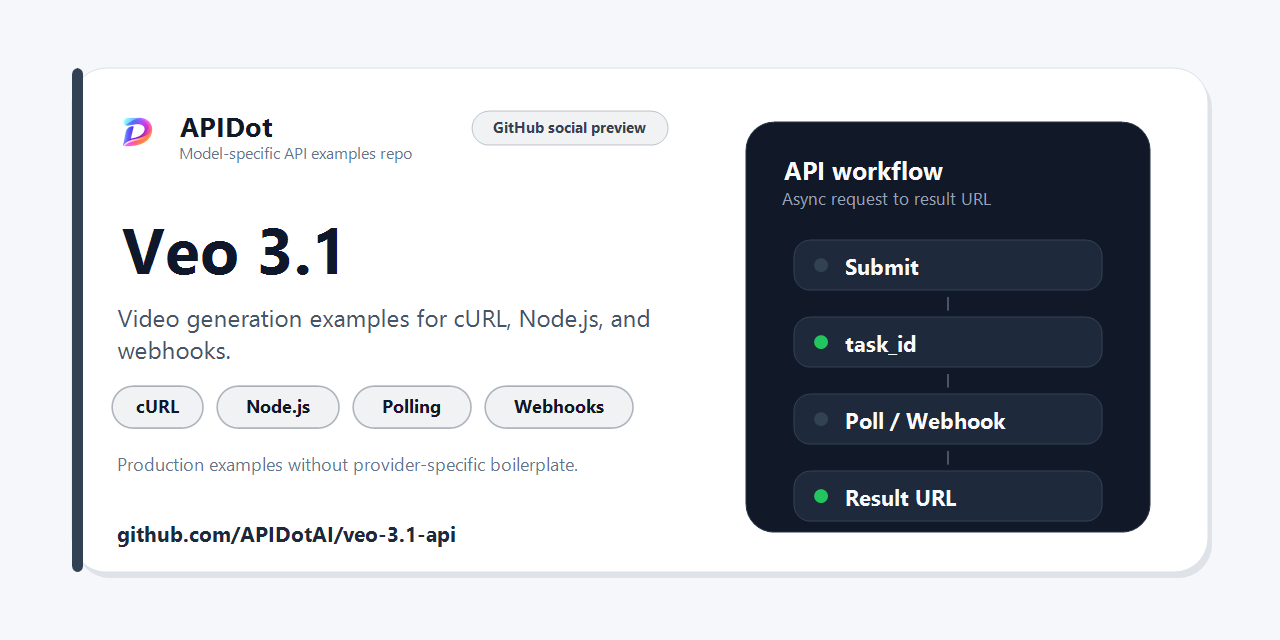Click the 'Video generation examples' description text
This screenshot has height=640, width=1280.
click(x=384, y=335)
